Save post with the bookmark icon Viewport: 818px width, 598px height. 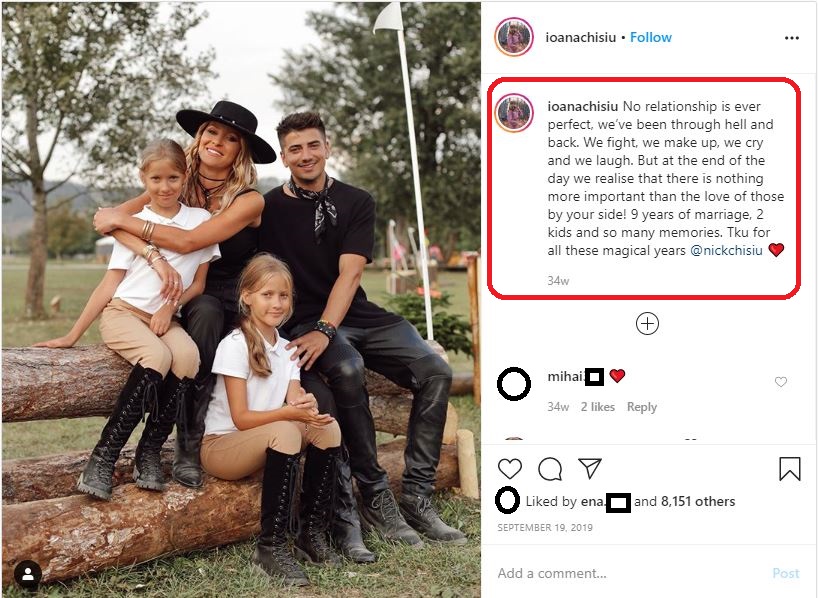(790, 469)
